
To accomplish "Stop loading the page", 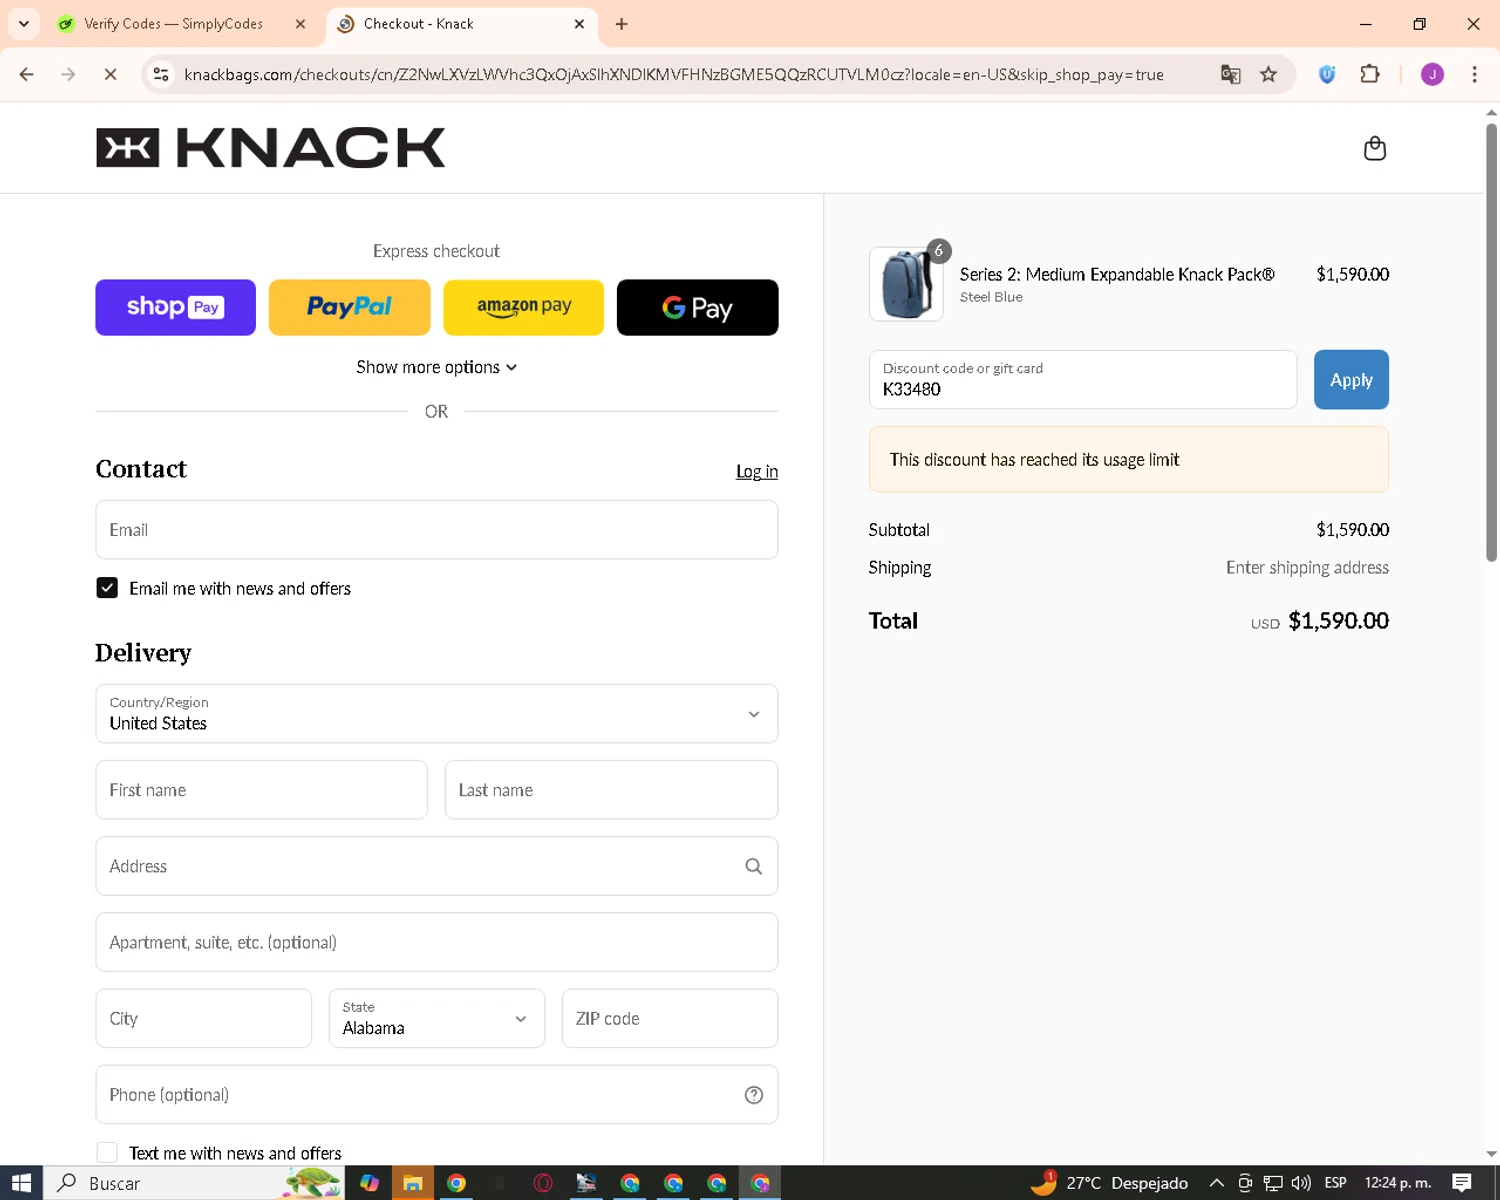I will [x=110, y=74].
